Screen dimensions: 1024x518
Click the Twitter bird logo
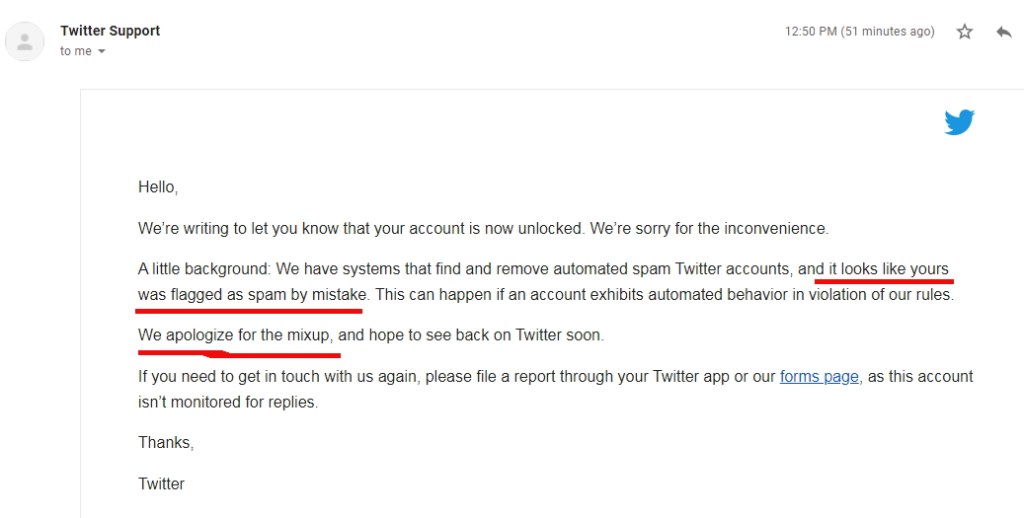coord(959,123)
